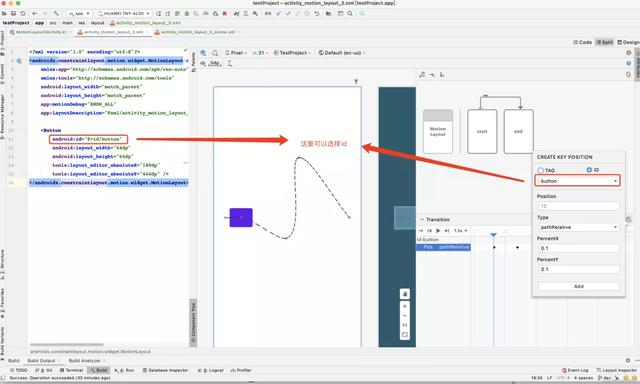Click the timeline play button
Viewport: 640px width, 384px height.
click(x=438, y=231)
